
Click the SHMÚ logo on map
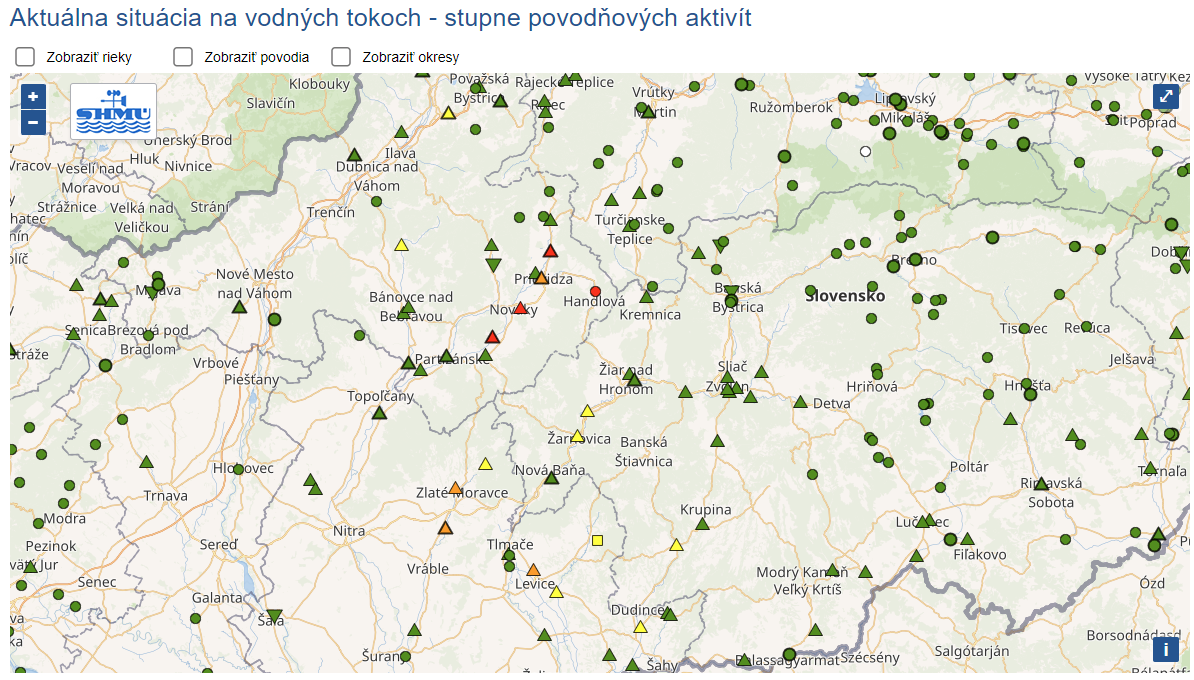113,111
